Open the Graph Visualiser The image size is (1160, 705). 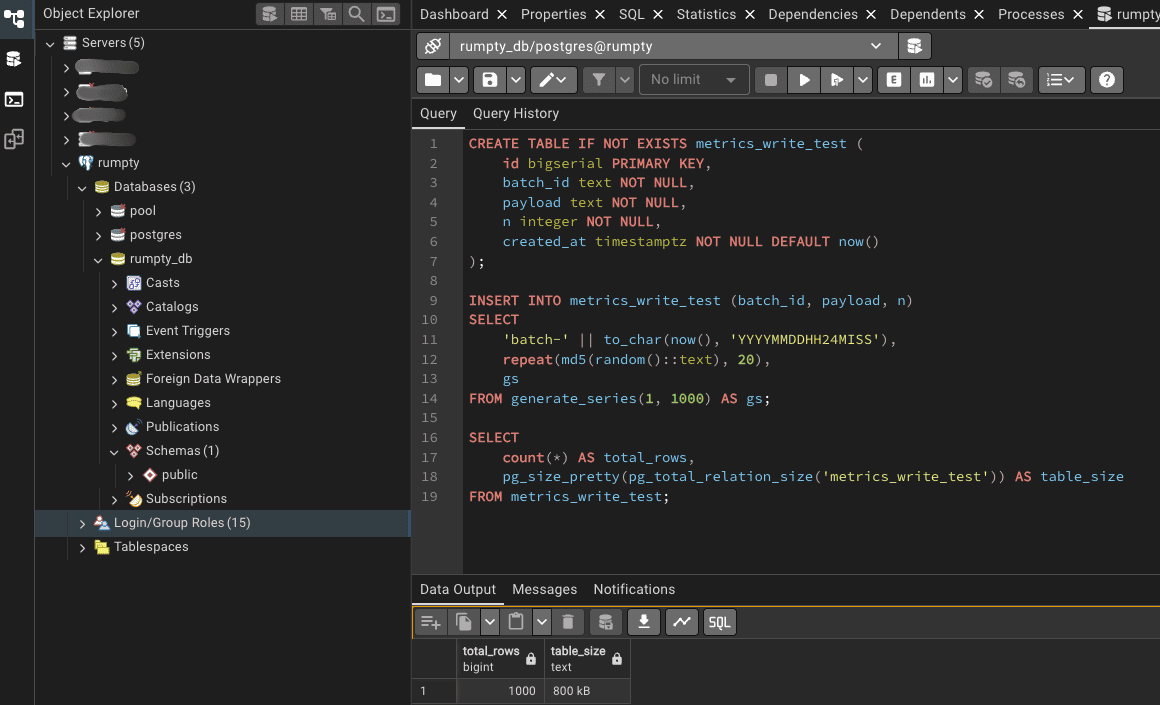pos(682,622)
